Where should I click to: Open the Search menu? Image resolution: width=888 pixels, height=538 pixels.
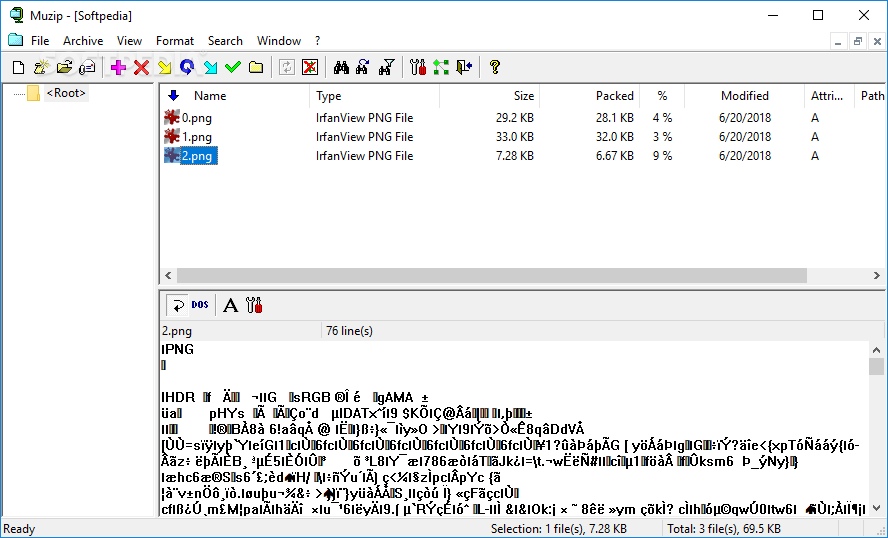pos(225,41)
